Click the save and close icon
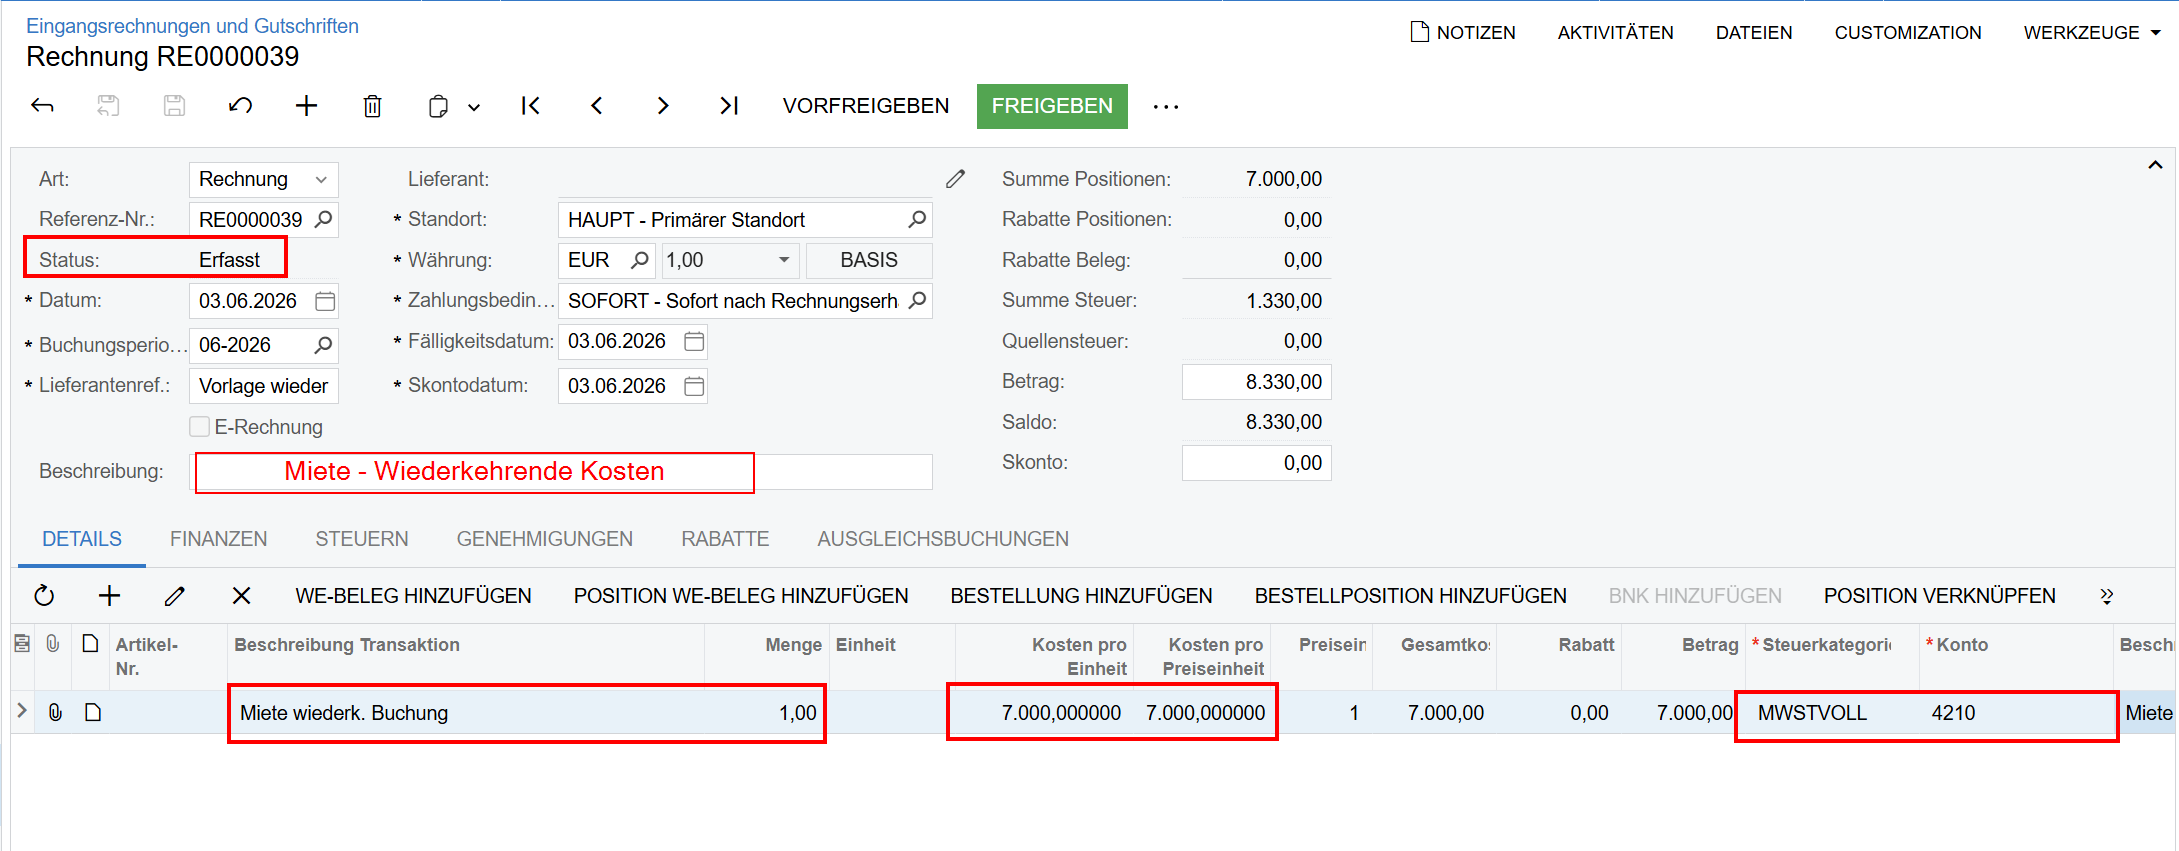The height and width of the screenshot is (851, 2179). pyautogui.click(x=108, y=105)
